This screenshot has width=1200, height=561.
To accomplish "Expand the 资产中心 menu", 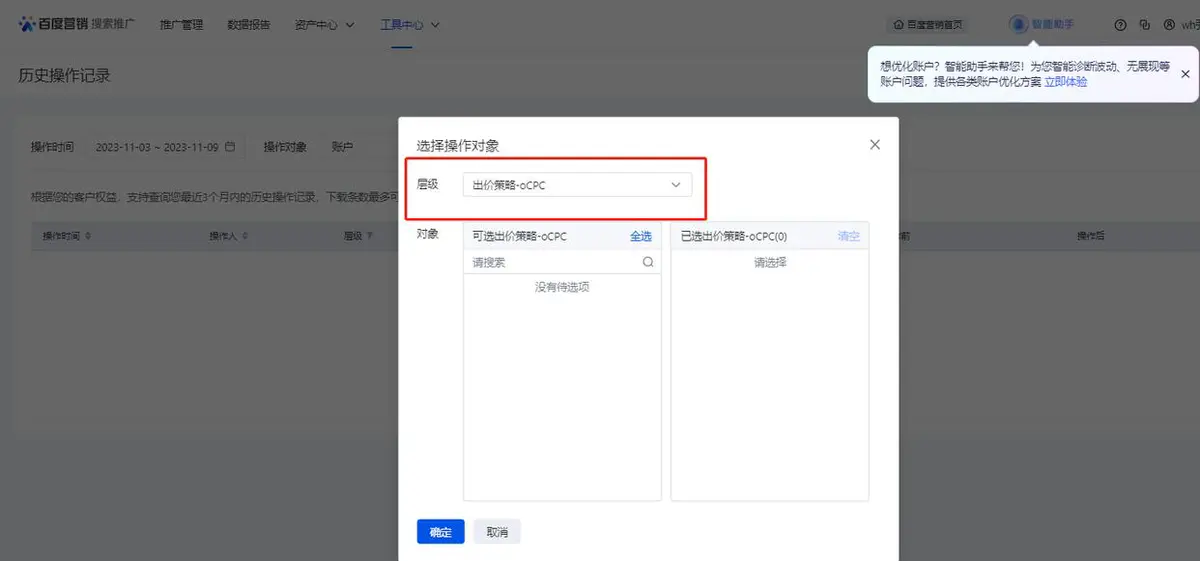I will click(x=325, y=24).
